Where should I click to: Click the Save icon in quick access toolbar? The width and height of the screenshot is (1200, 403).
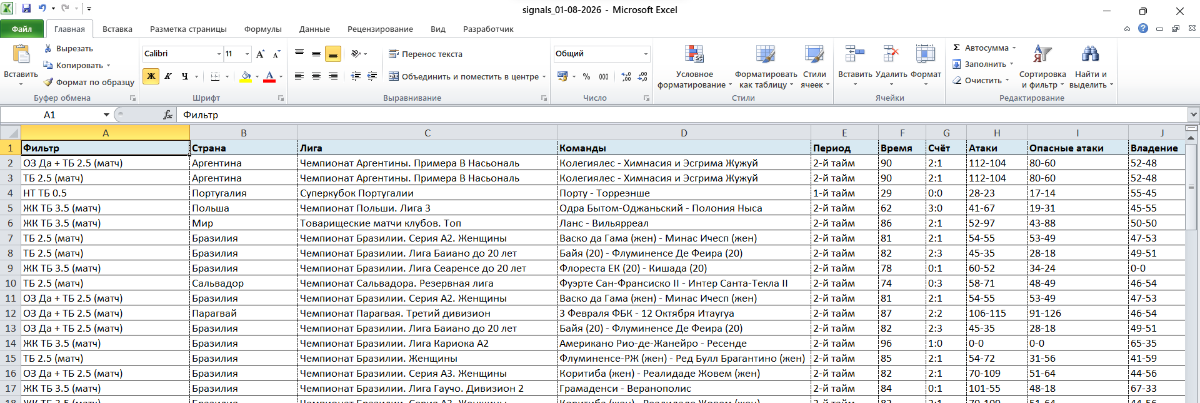[26, 9]
